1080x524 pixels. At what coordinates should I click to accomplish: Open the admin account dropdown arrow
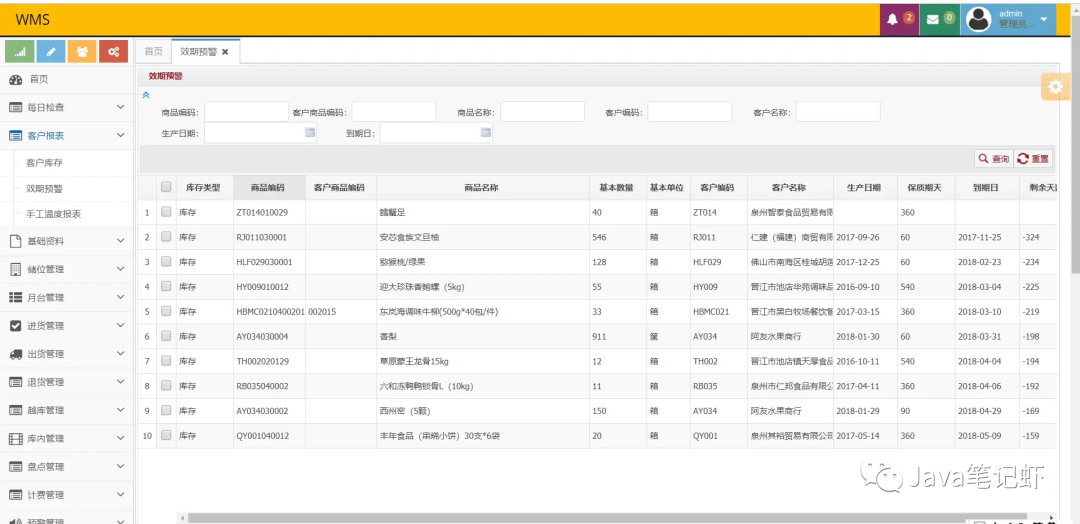tap(1043, 19)
